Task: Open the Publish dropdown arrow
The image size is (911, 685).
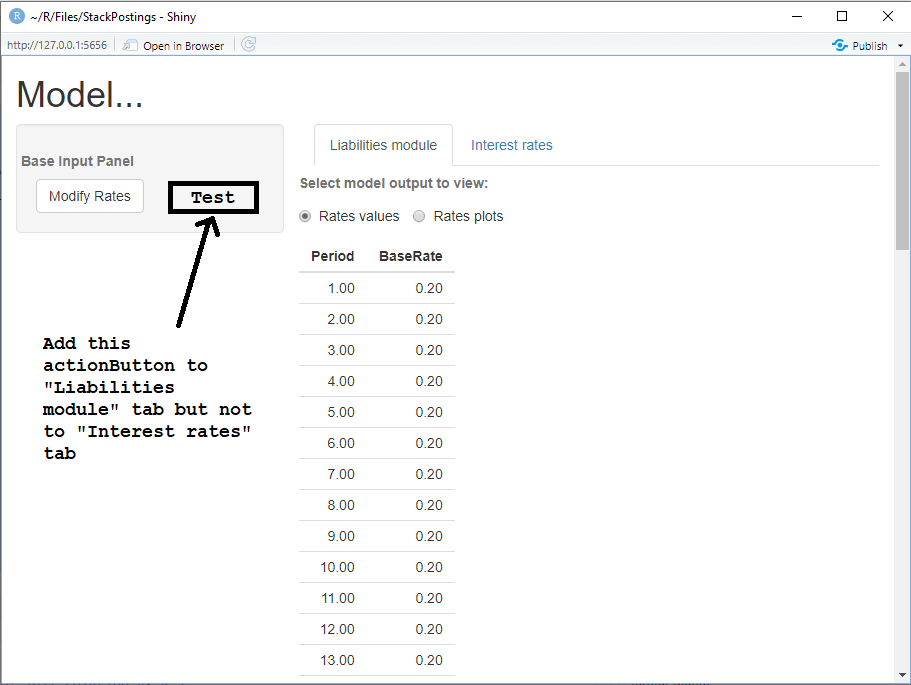Action: [x=899, y=44]
